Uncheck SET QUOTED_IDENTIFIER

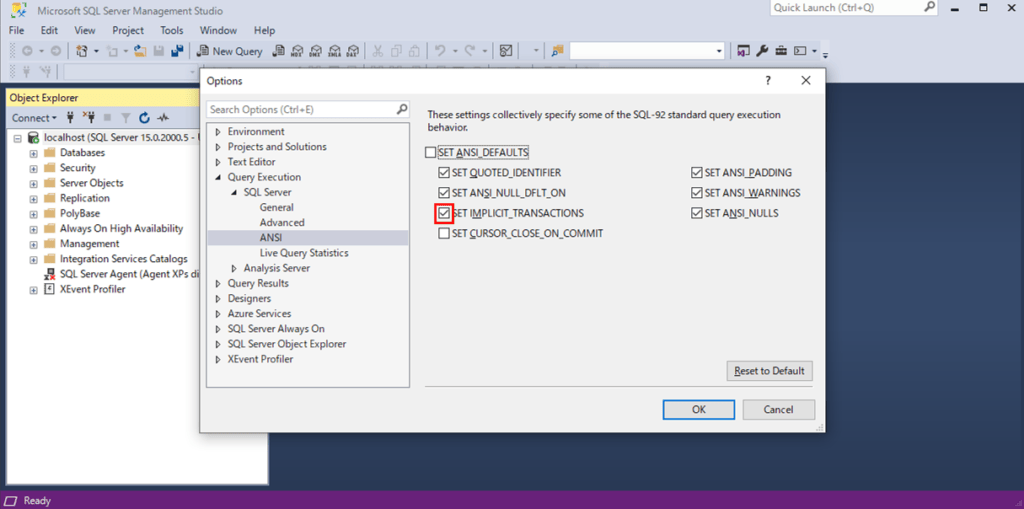(x=444, y=173)
